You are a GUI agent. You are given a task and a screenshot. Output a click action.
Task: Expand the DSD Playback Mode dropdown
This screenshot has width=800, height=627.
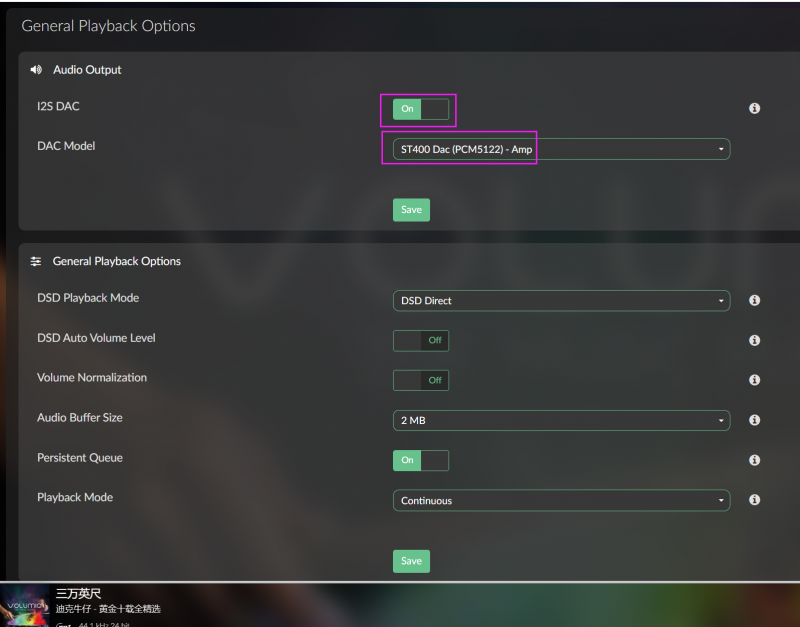point(561,300)
